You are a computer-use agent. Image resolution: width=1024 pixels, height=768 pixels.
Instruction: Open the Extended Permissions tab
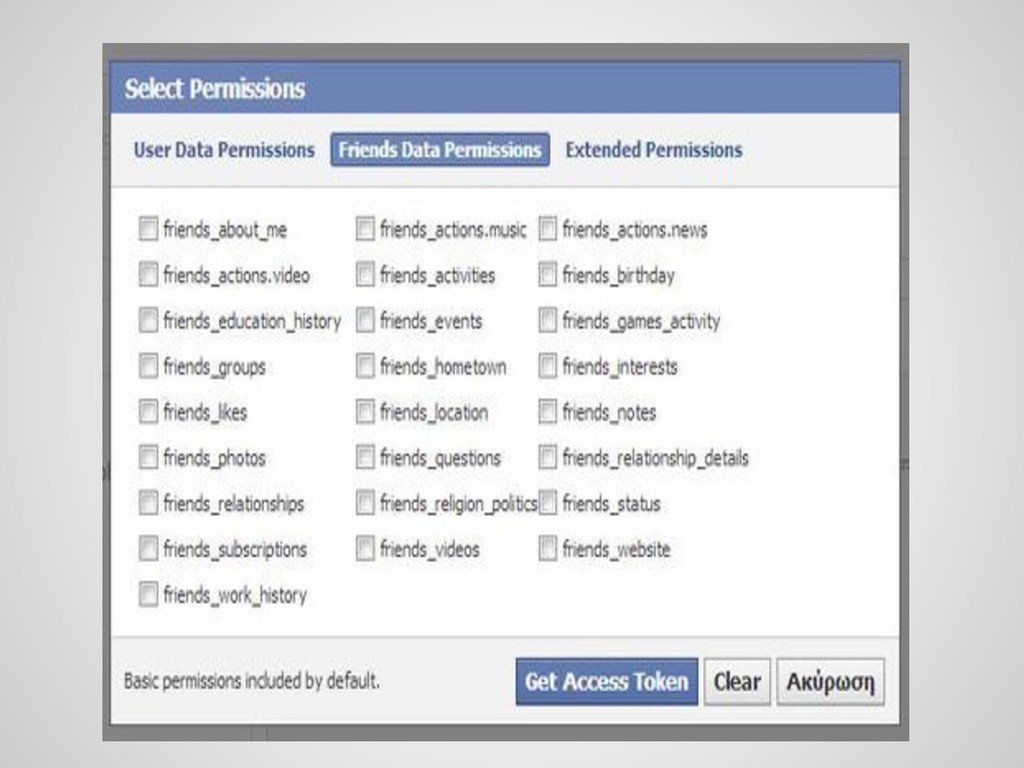tap(654, 150)
